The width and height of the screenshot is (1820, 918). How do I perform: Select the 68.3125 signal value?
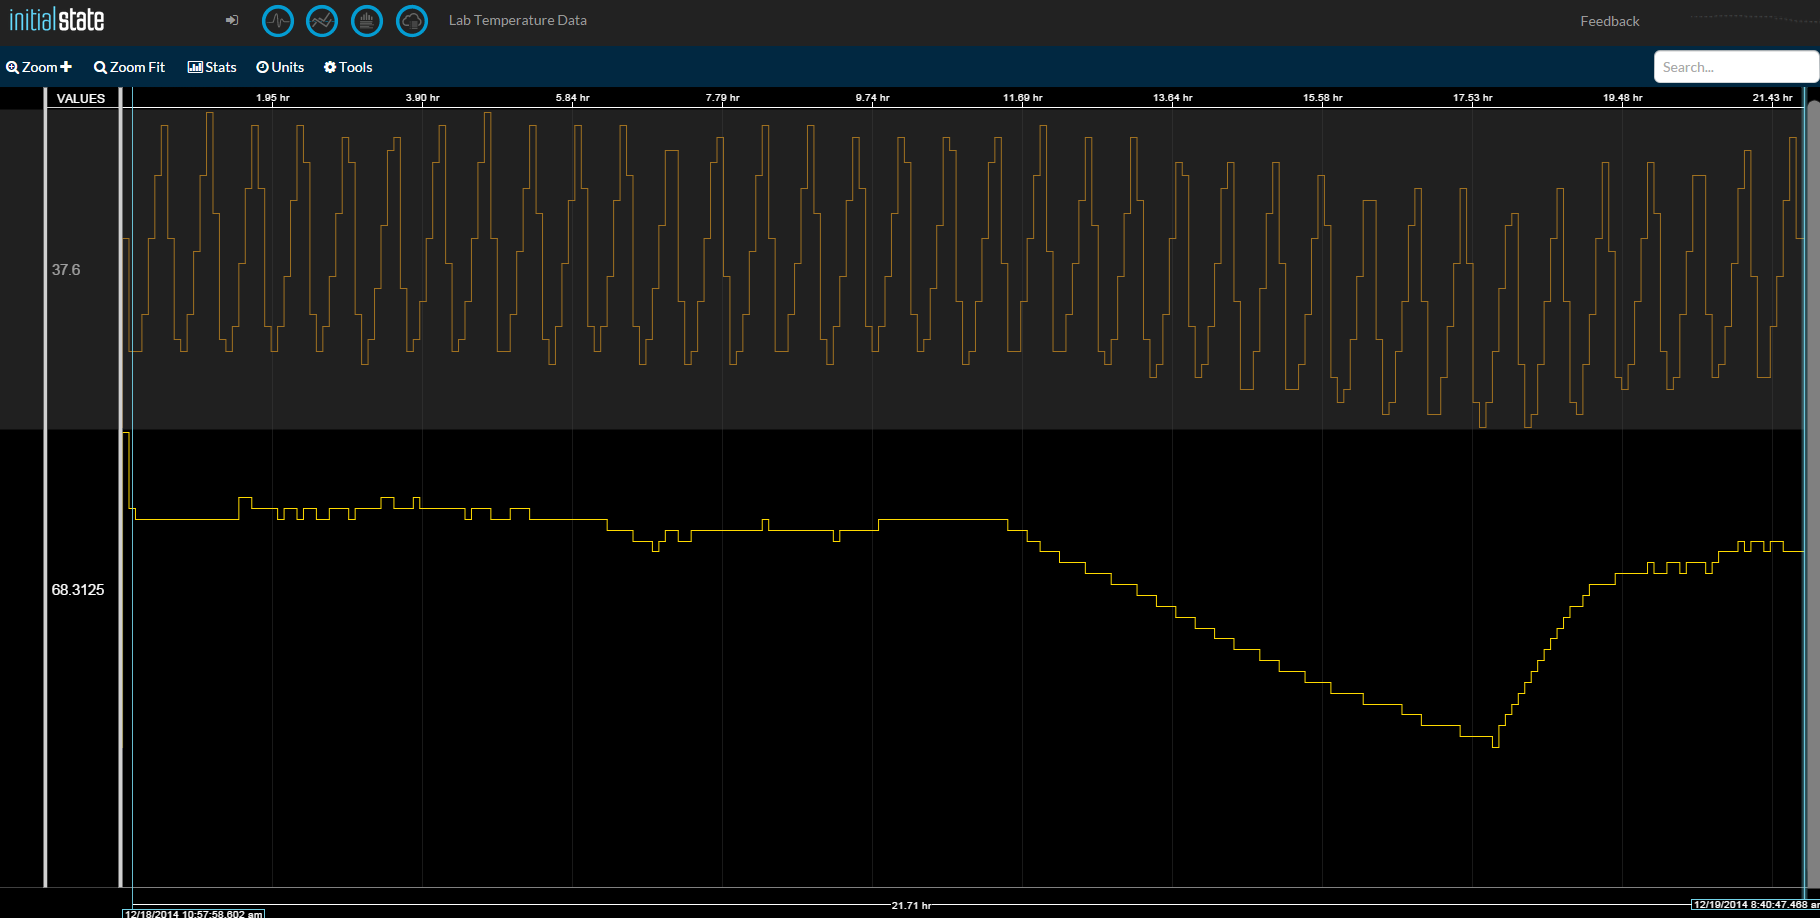(78, 590)
